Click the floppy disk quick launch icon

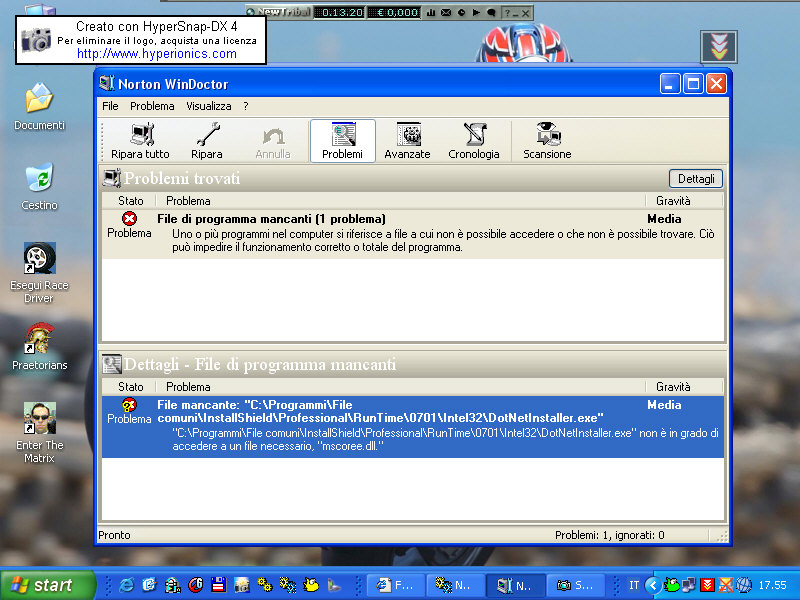click(218, 585)
